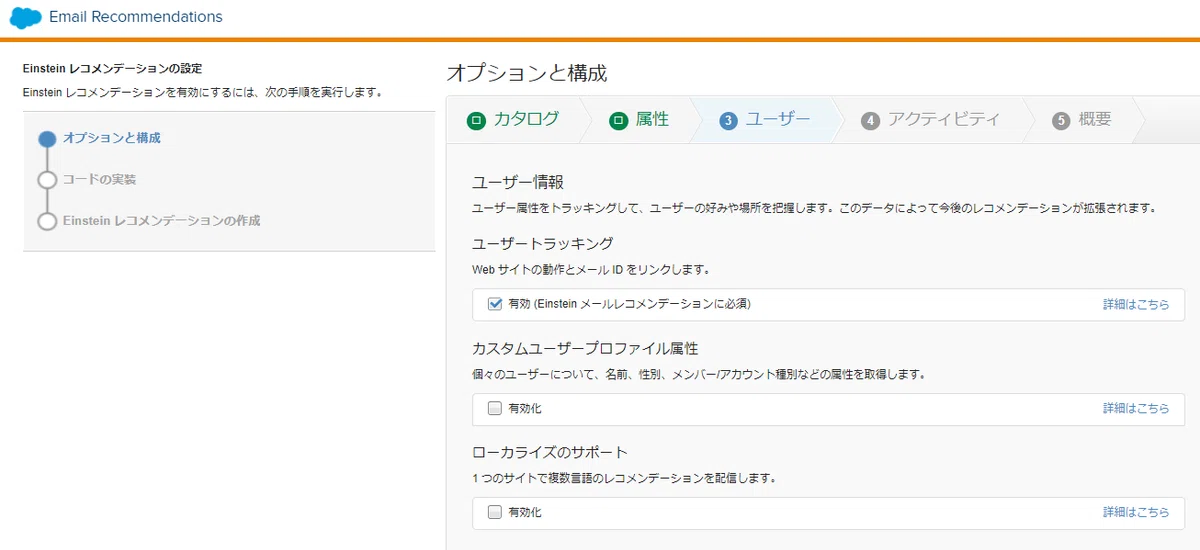
Task: Click the Einstein レコメンデーションの設定 title
Action: pos(112,69)
